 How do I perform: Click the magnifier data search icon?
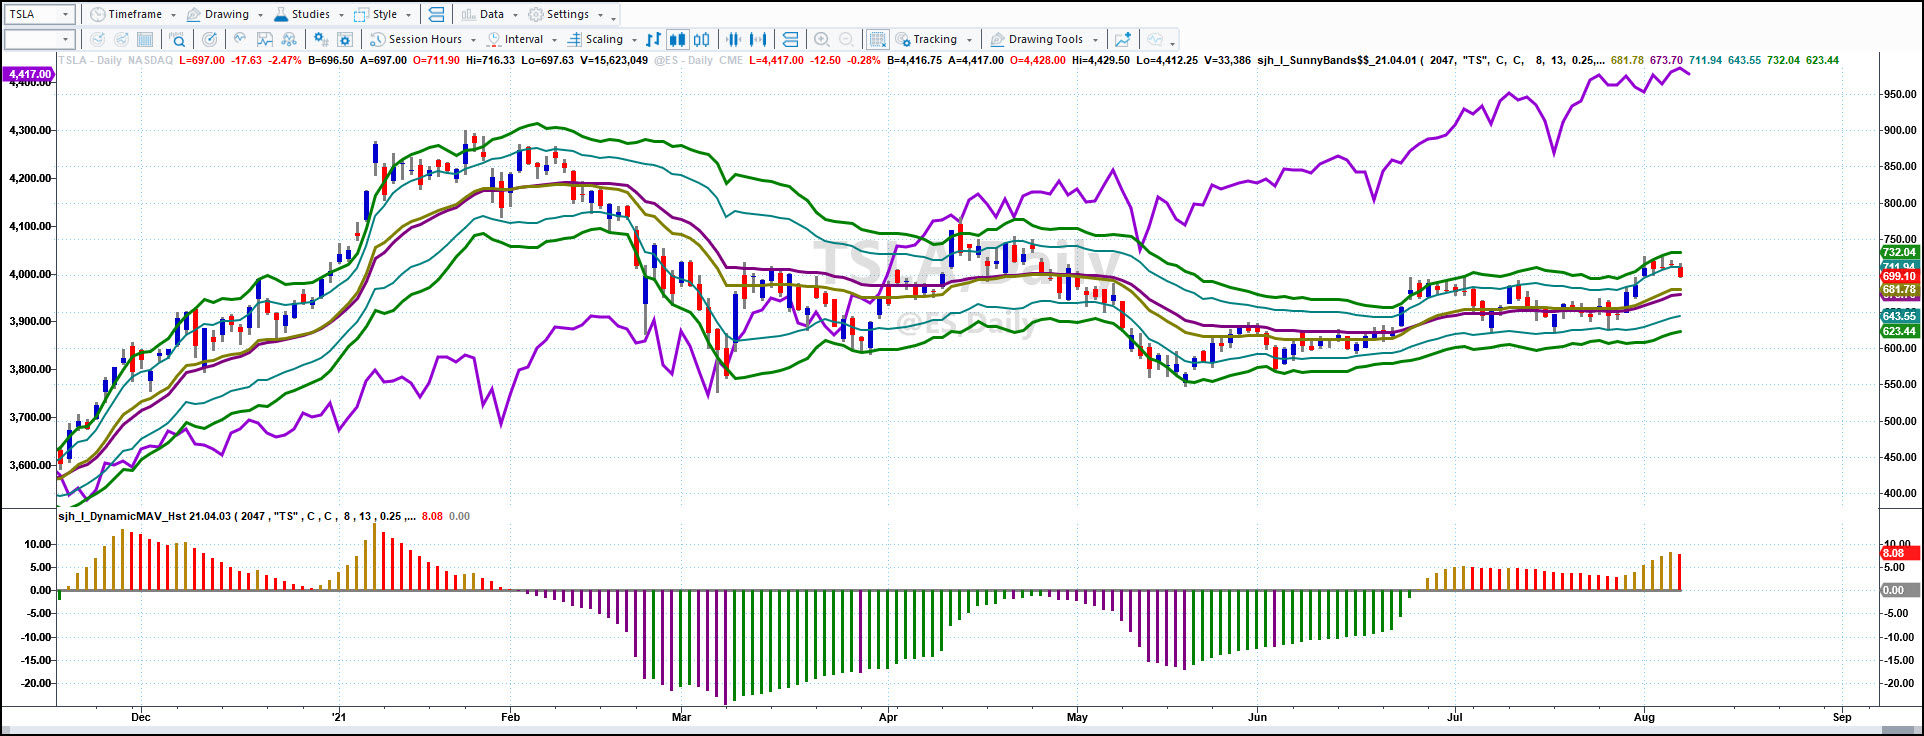177,39
